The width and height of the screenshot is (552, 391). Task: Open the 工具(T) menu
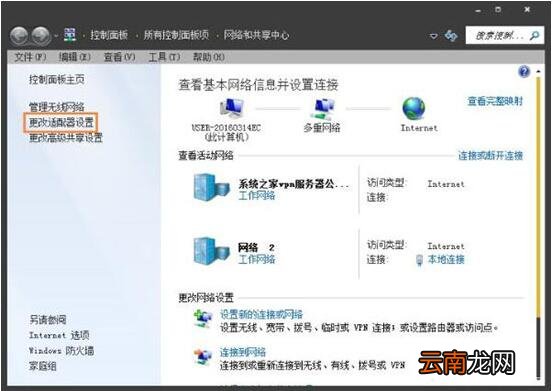(x=164, y=57)
